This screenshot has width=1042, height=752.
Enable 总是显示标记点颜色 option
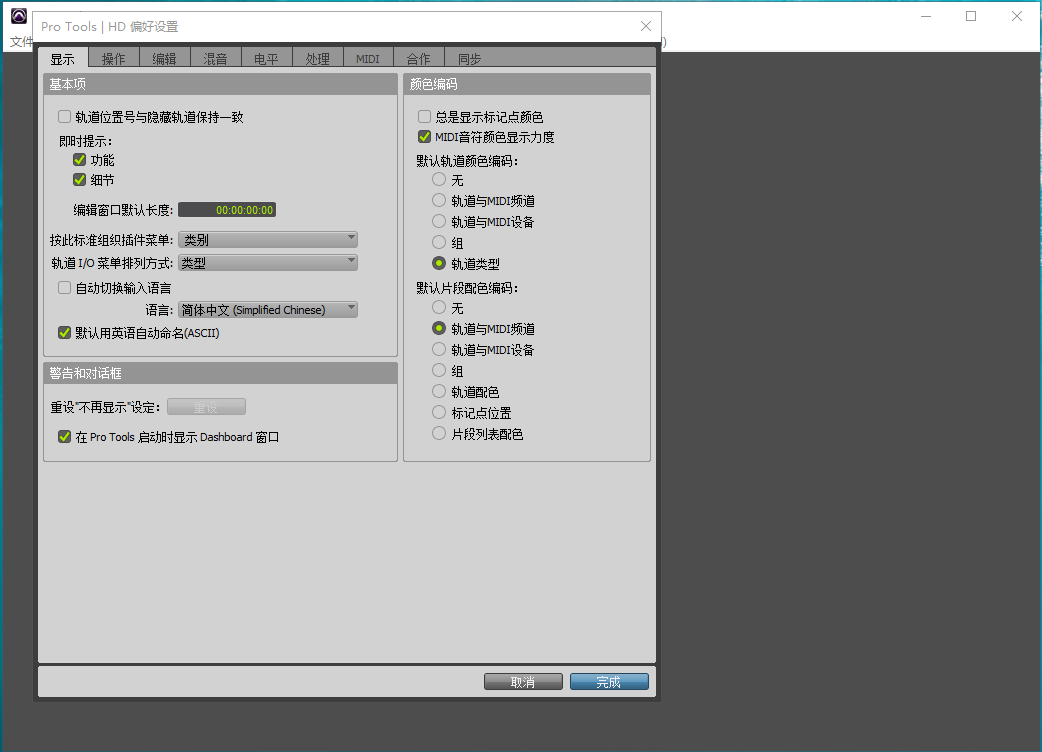[425, 117]
